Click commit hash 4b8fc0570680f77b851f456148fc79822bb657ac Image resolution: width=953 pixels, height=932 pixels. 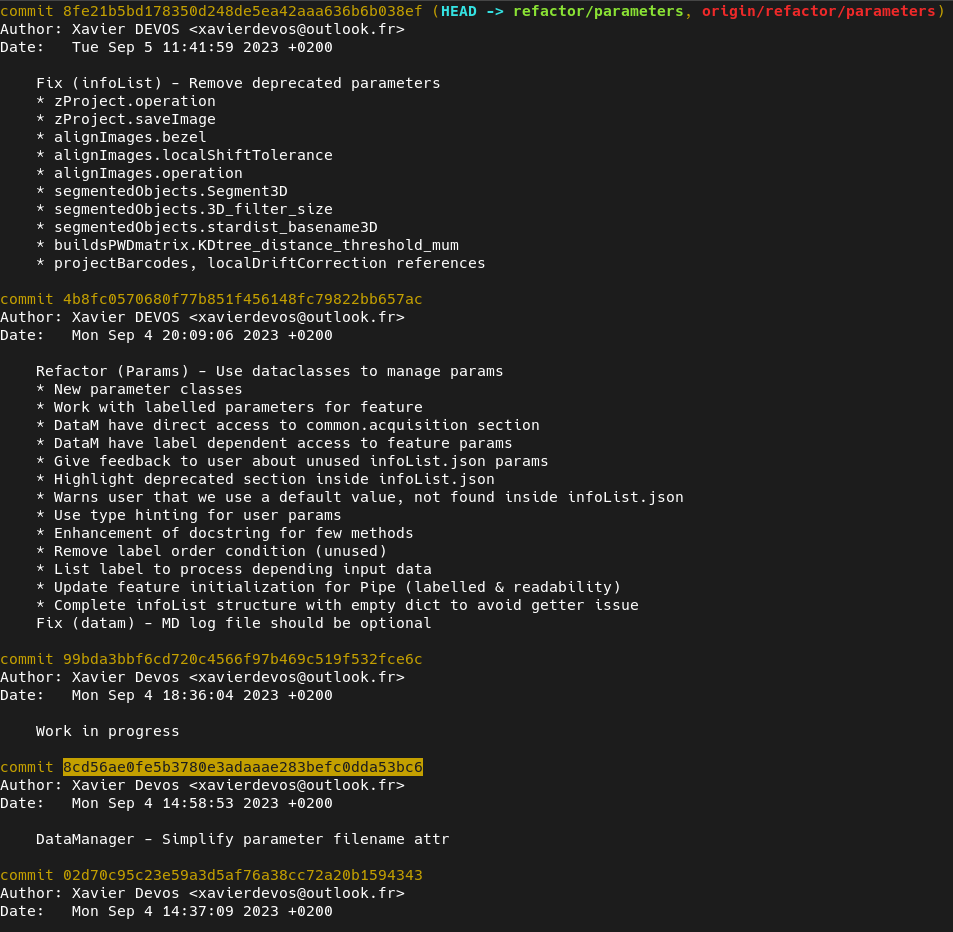243,299
